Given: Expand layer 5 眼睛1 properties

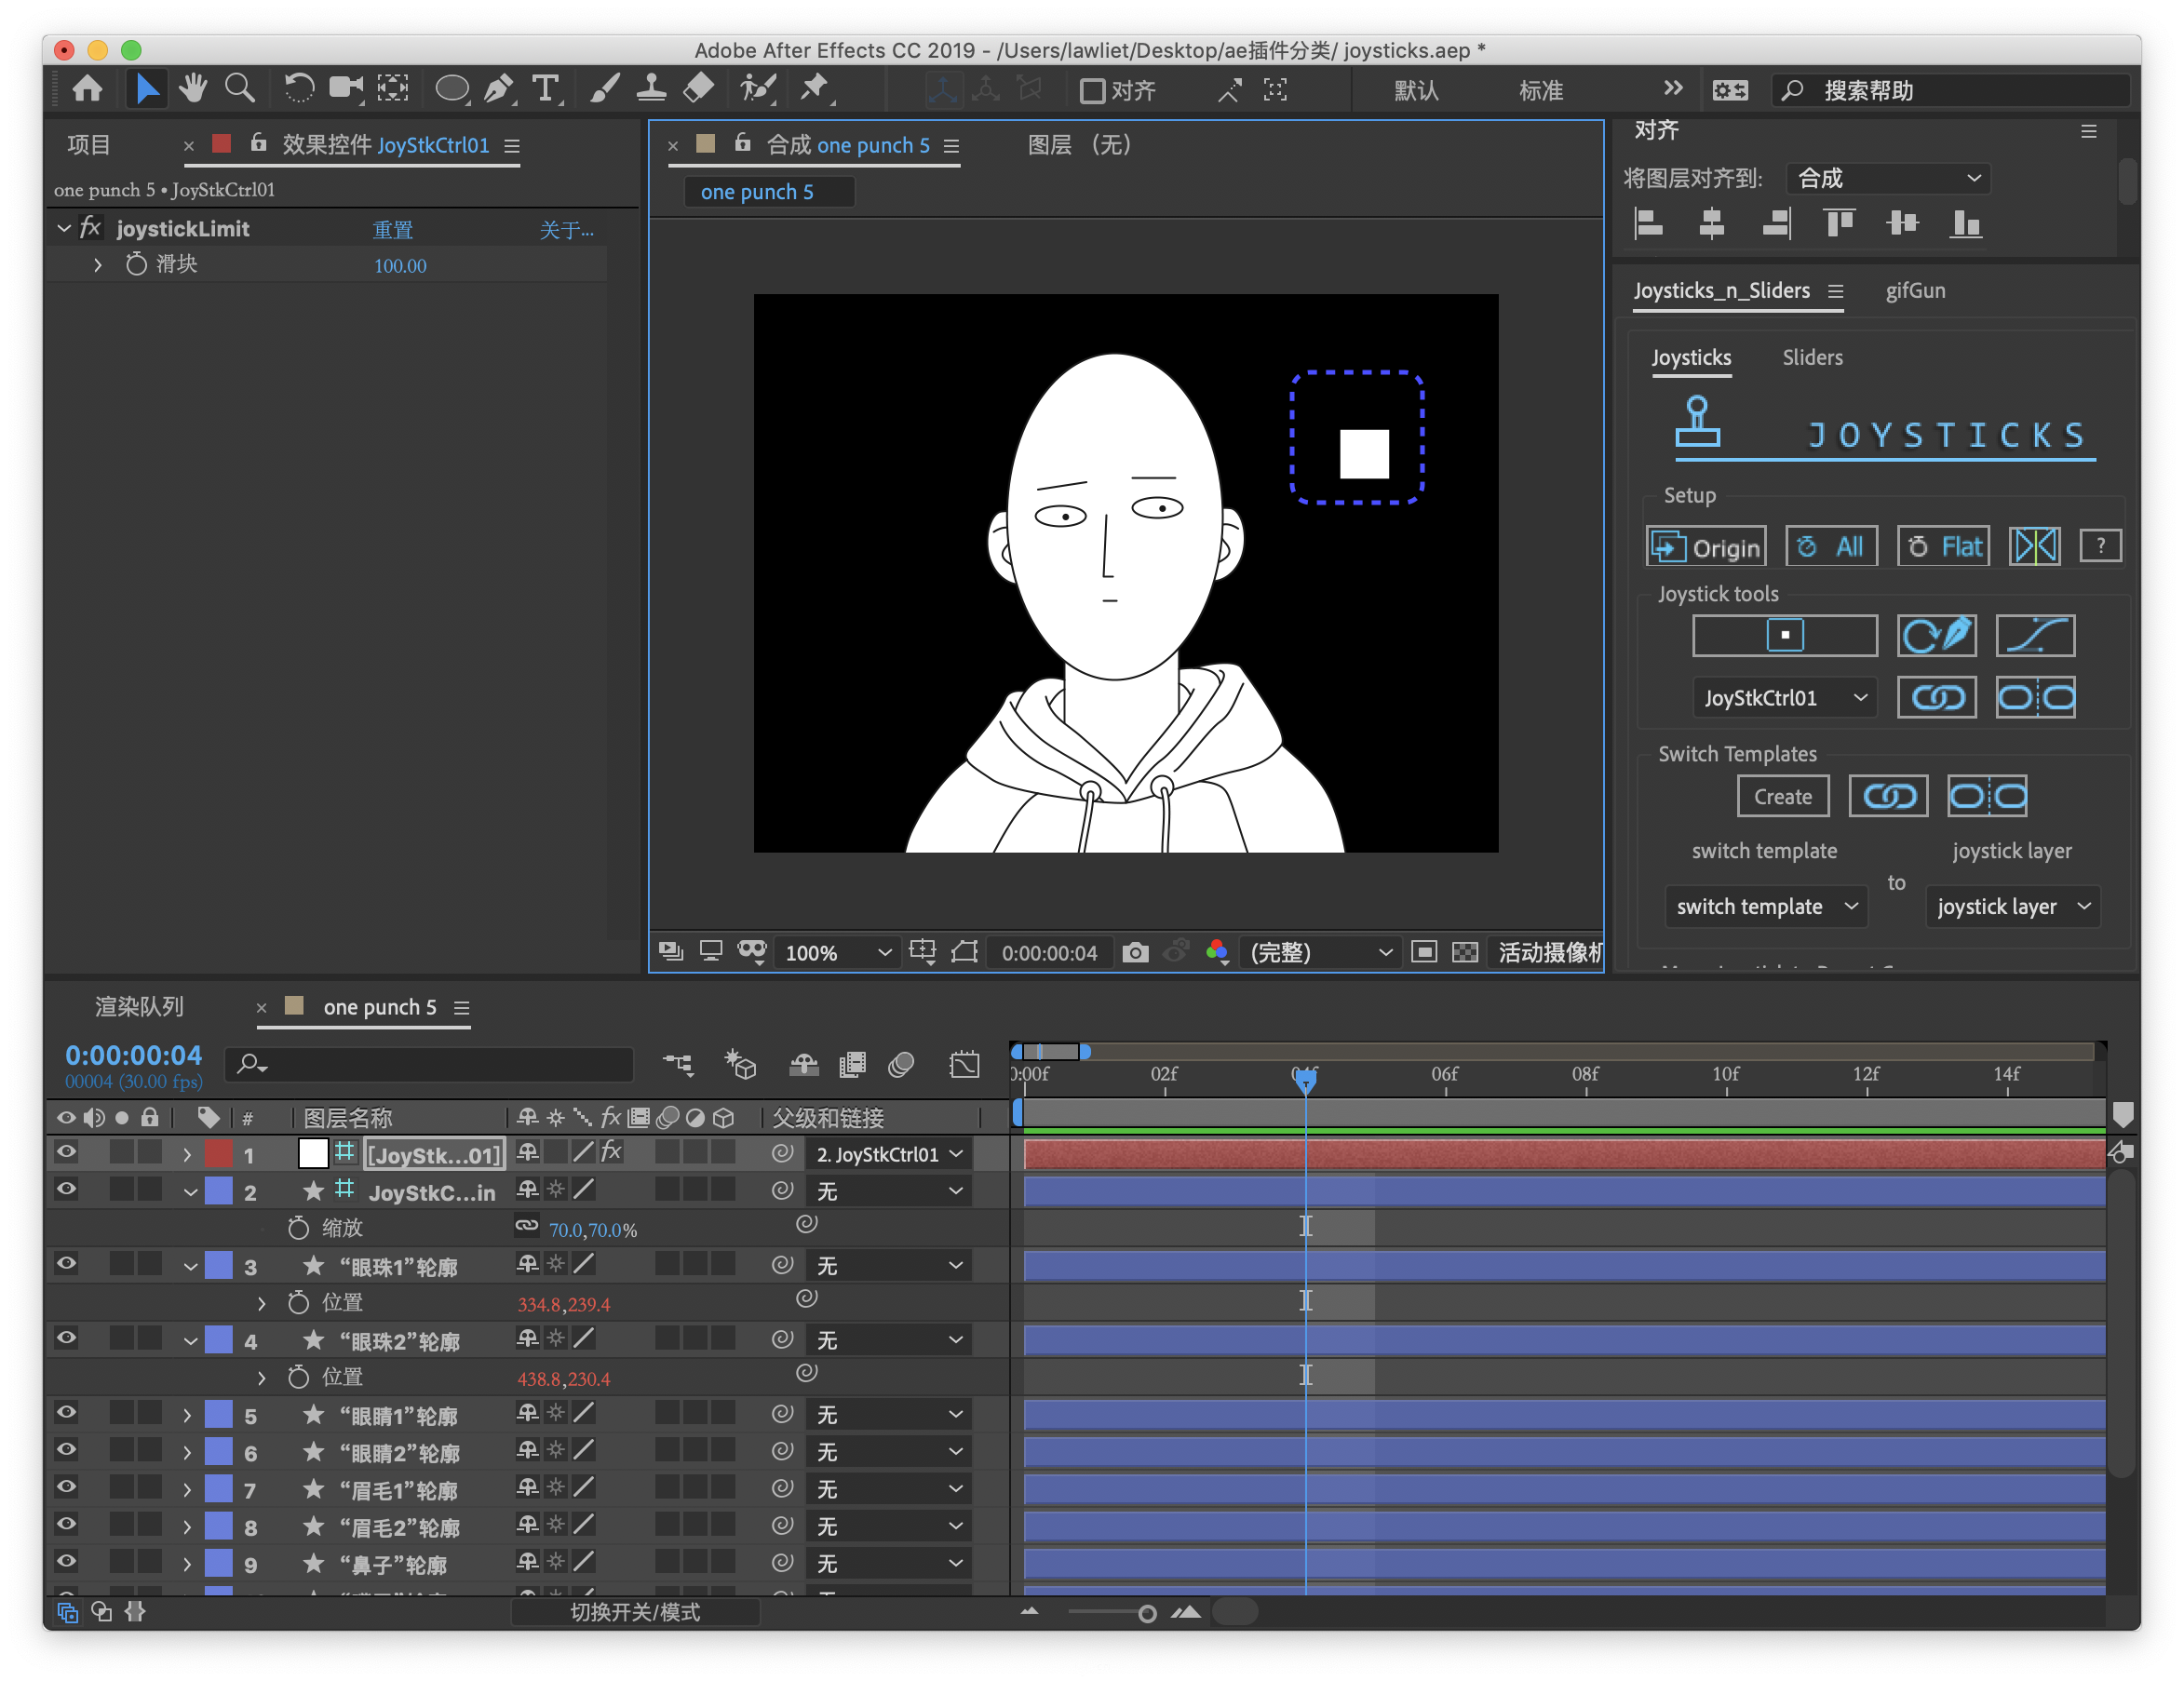Looking at the screenshot, I should coord(187,1416).
